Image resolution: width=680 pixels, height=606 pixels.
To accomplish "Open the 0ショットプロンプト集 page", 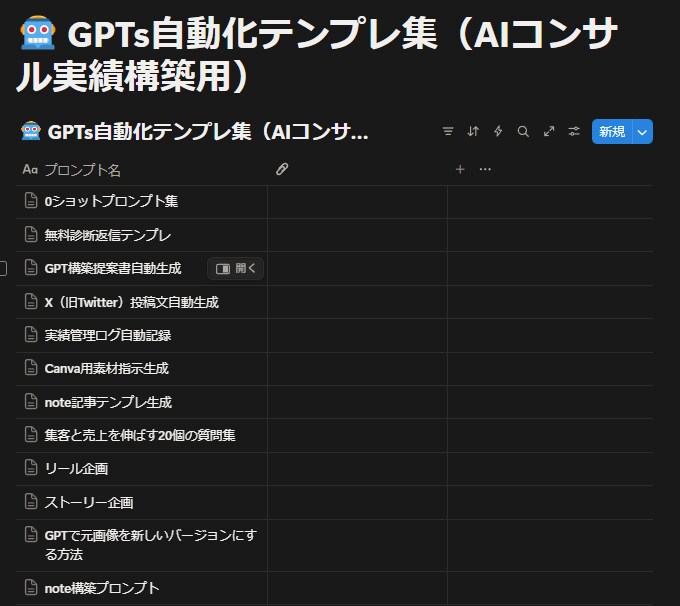I will coord(111,201).
